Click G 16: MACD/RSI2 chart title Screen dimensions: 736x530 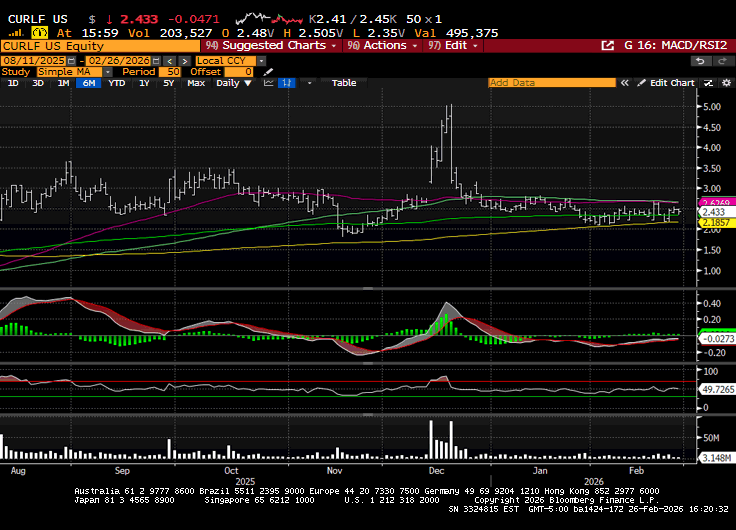pos(676,46)
